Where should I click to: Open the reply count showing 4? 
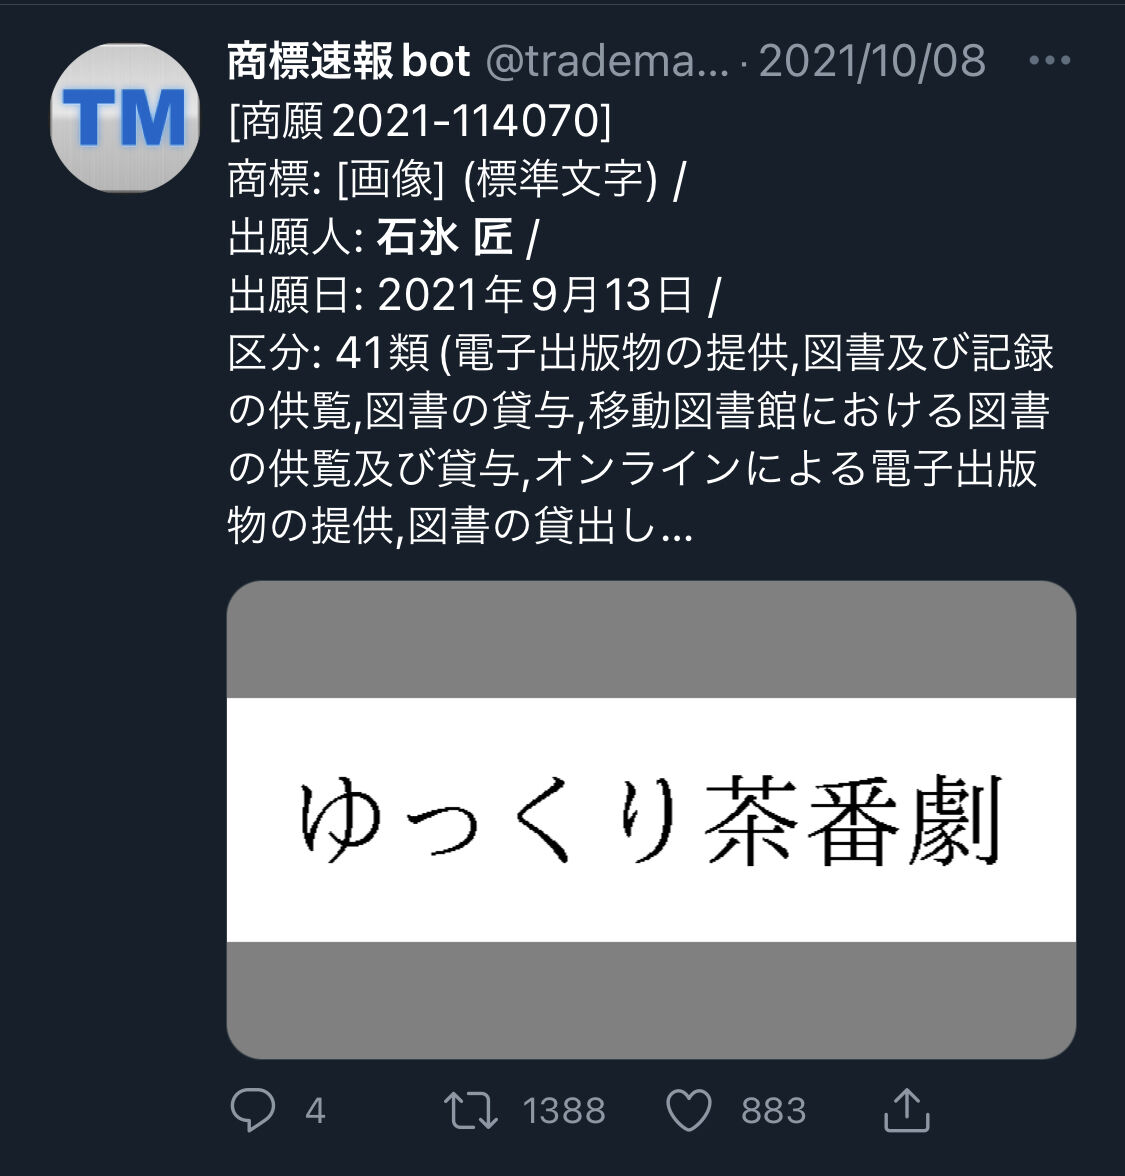point(315,1111)
